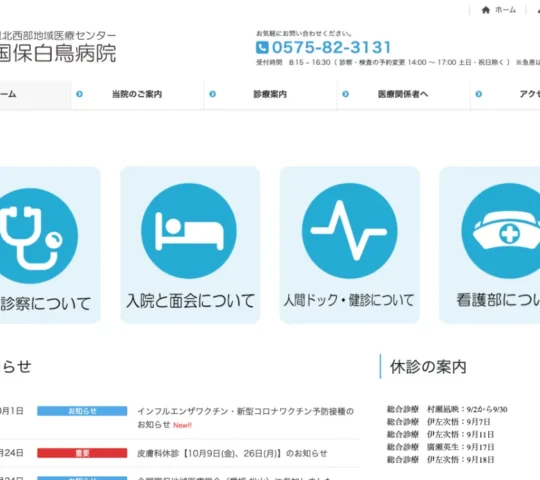The image size is (540, 480).
Task: Open the インフルエンザワクチン vaccination notice
Action: coord(245,418)
